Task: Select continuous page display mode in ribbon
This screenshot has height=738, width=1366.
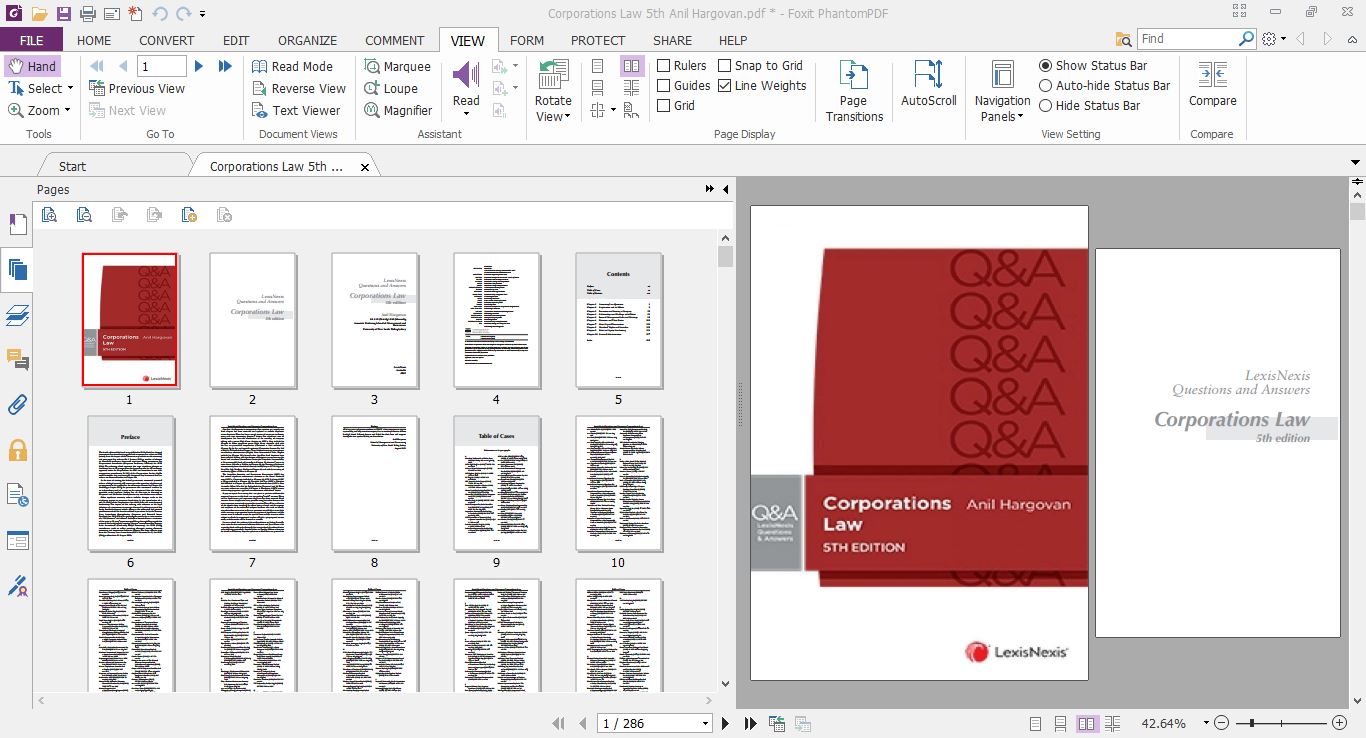Action: (x=598, y=88)
